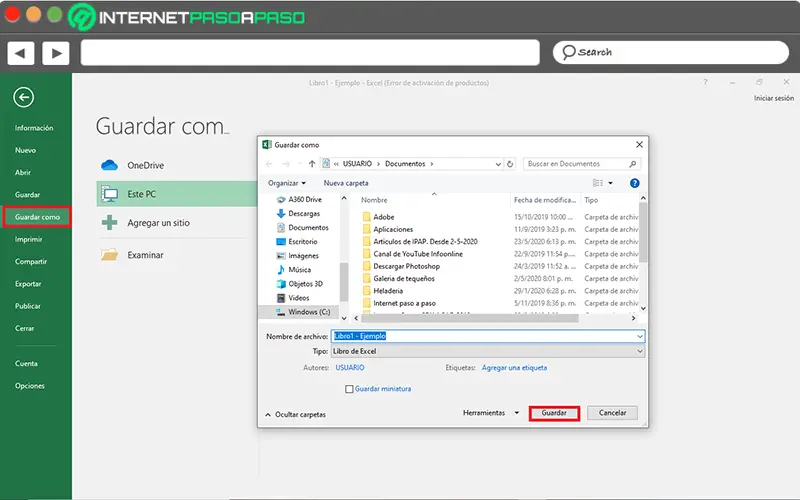Open the Tipo Libro de Excel dropdown
Screen dimensions: 800x500
tap(488, 351)
